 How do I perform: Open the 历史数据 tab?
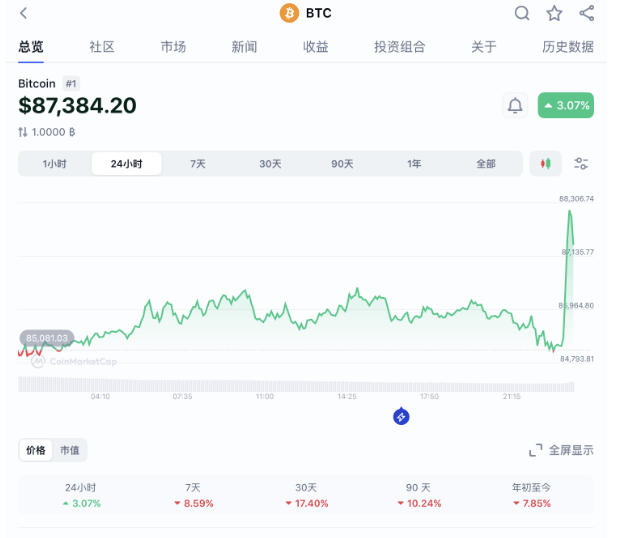(568, 47)
